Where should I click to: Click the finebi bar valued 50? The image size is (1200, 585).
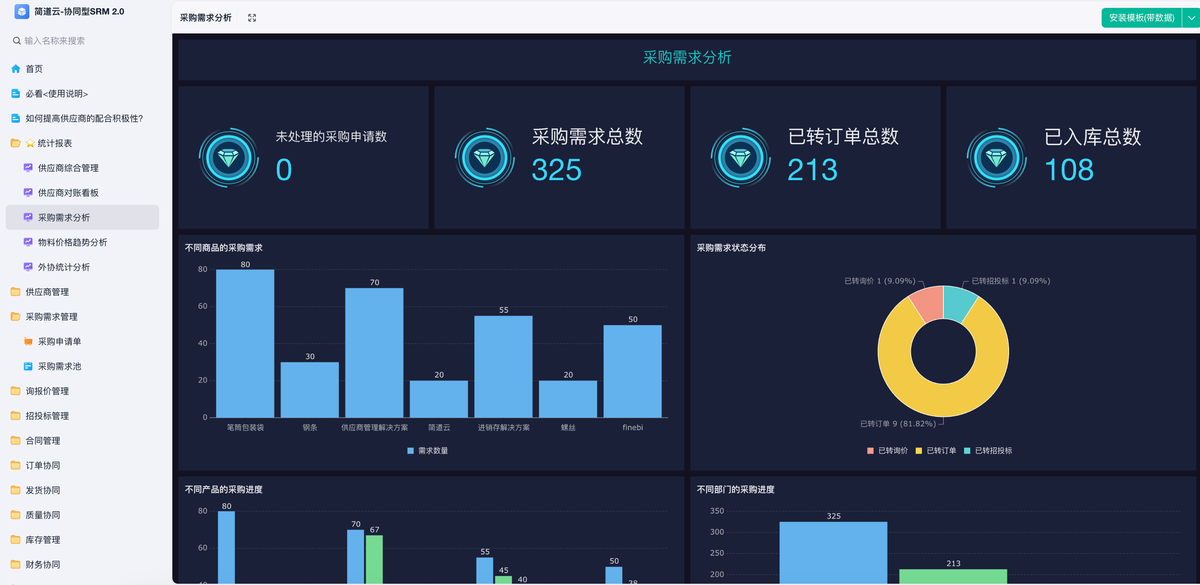point(632,371)
